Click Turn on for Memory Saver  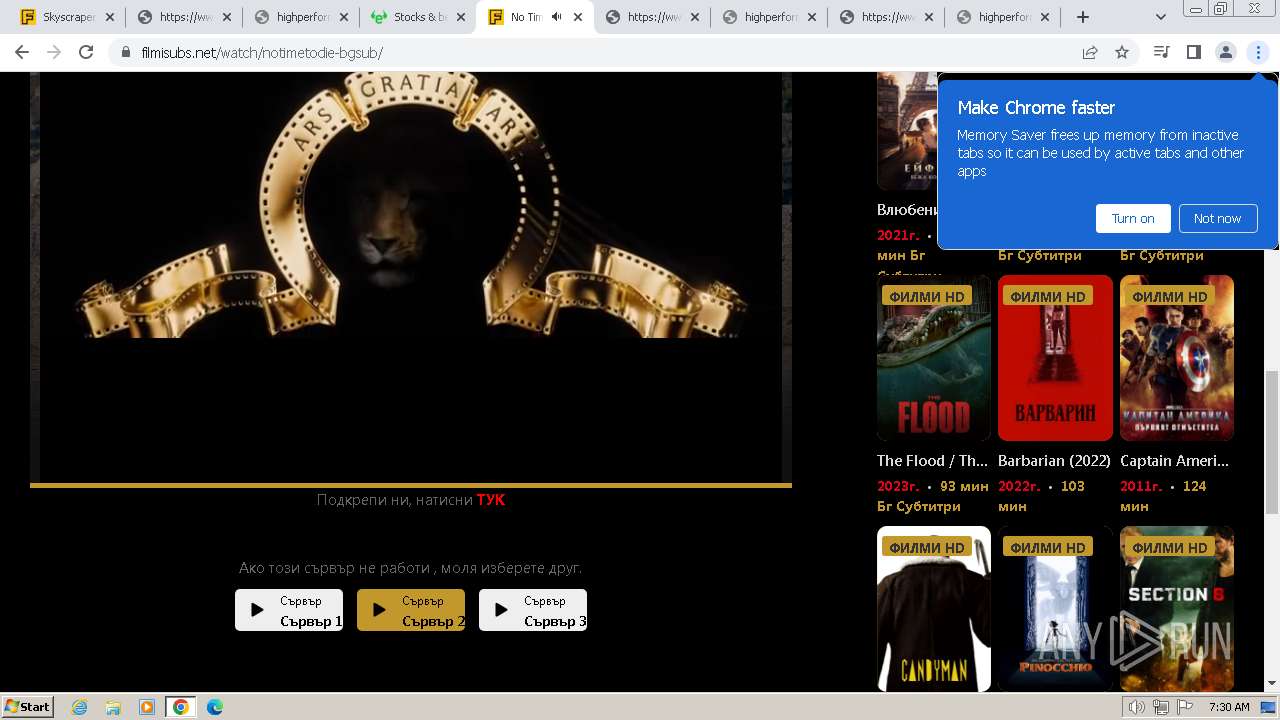tap(1133, 218)
